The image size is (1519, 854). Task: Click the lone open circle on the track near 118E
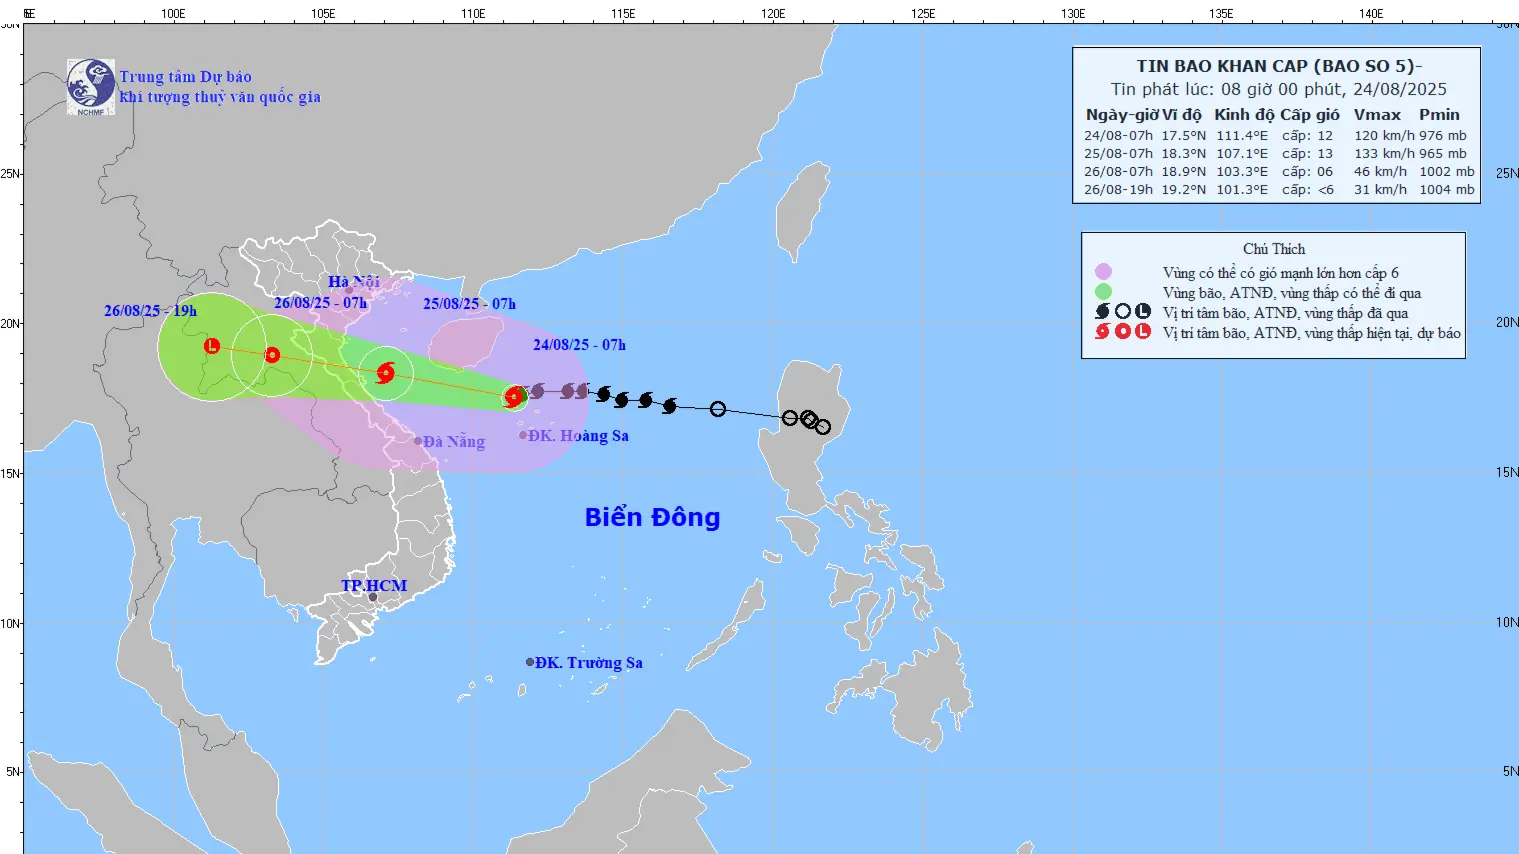coord(718,409)
